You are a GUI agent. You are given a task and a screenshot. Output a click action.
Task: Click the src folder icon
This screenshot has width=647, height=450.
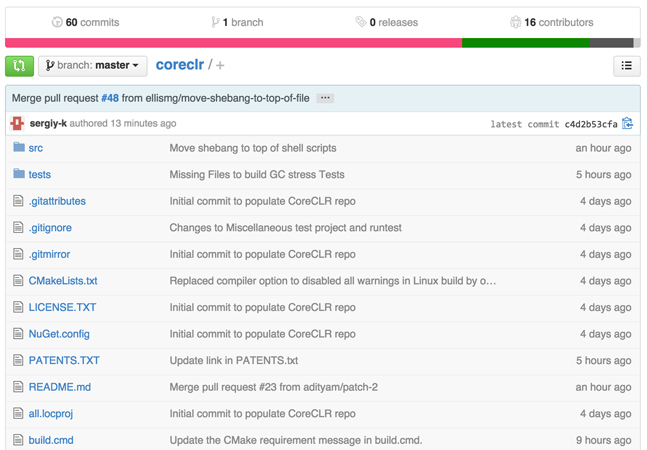19,147
